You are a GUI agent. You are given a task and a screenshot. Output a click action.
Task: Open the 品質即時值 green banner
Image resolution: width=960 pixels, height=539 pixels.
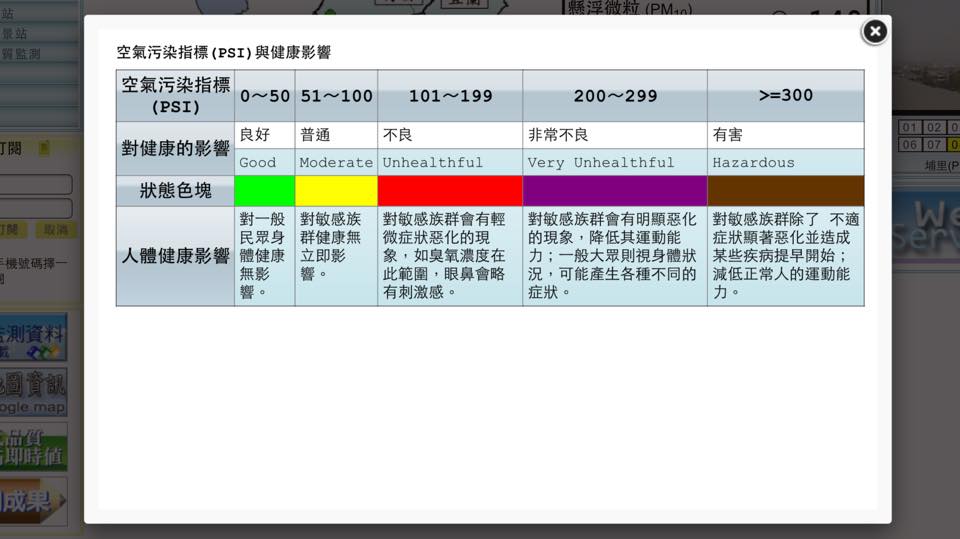tap(35, 446)
